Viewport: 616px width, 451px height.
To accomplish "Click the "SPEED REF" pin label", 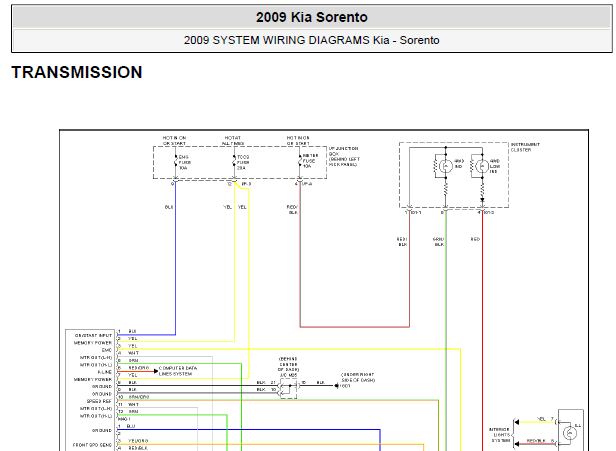I will tap(99, 402).
